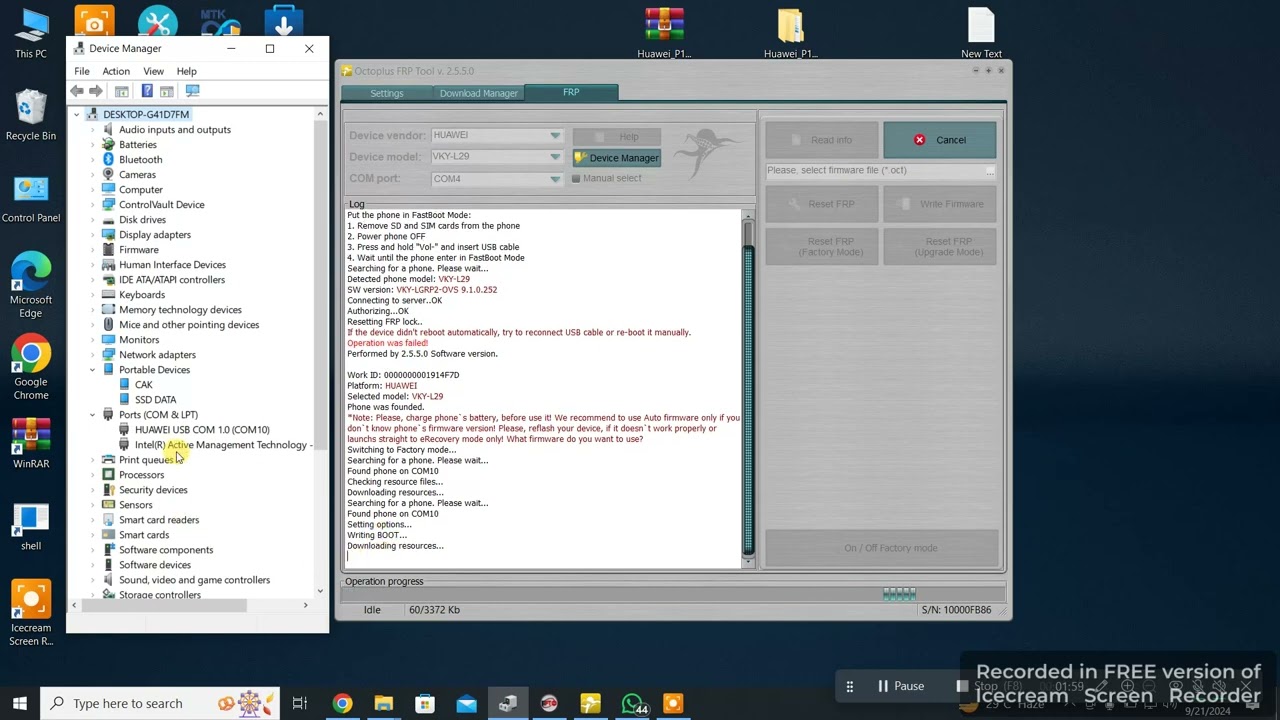Open the blue question mark help icon

point(147,91)
